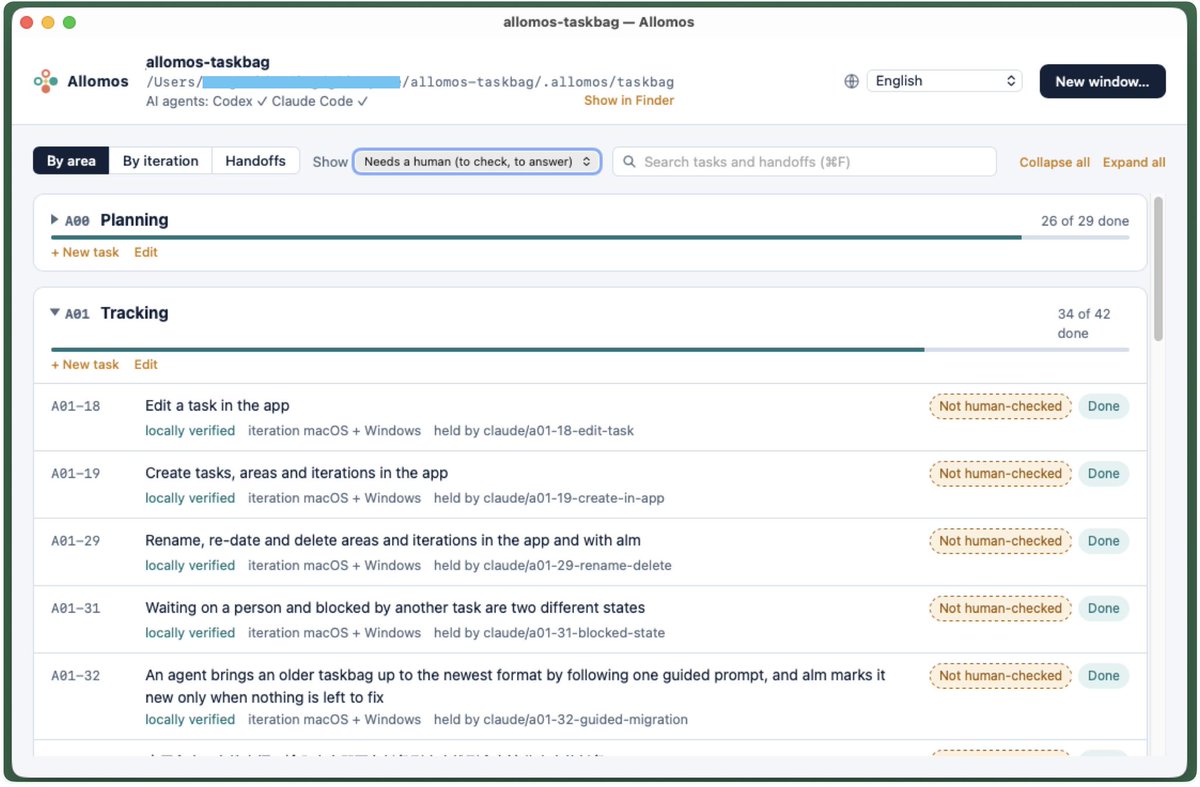Open the Handoffs tab

(255, 161)
